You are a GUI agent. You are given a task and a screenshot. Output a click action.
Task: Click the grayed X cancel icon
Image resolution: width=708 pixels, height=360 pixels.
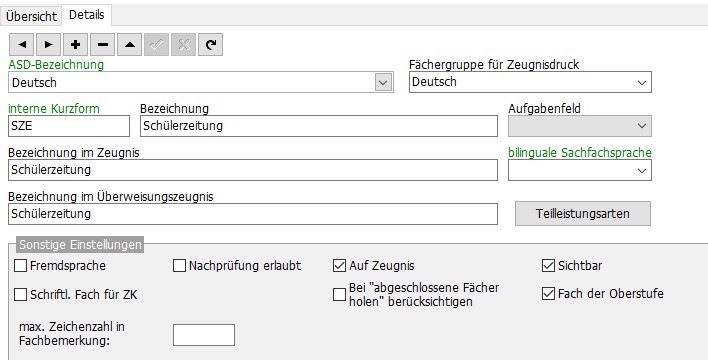click(x=183, y=45)
